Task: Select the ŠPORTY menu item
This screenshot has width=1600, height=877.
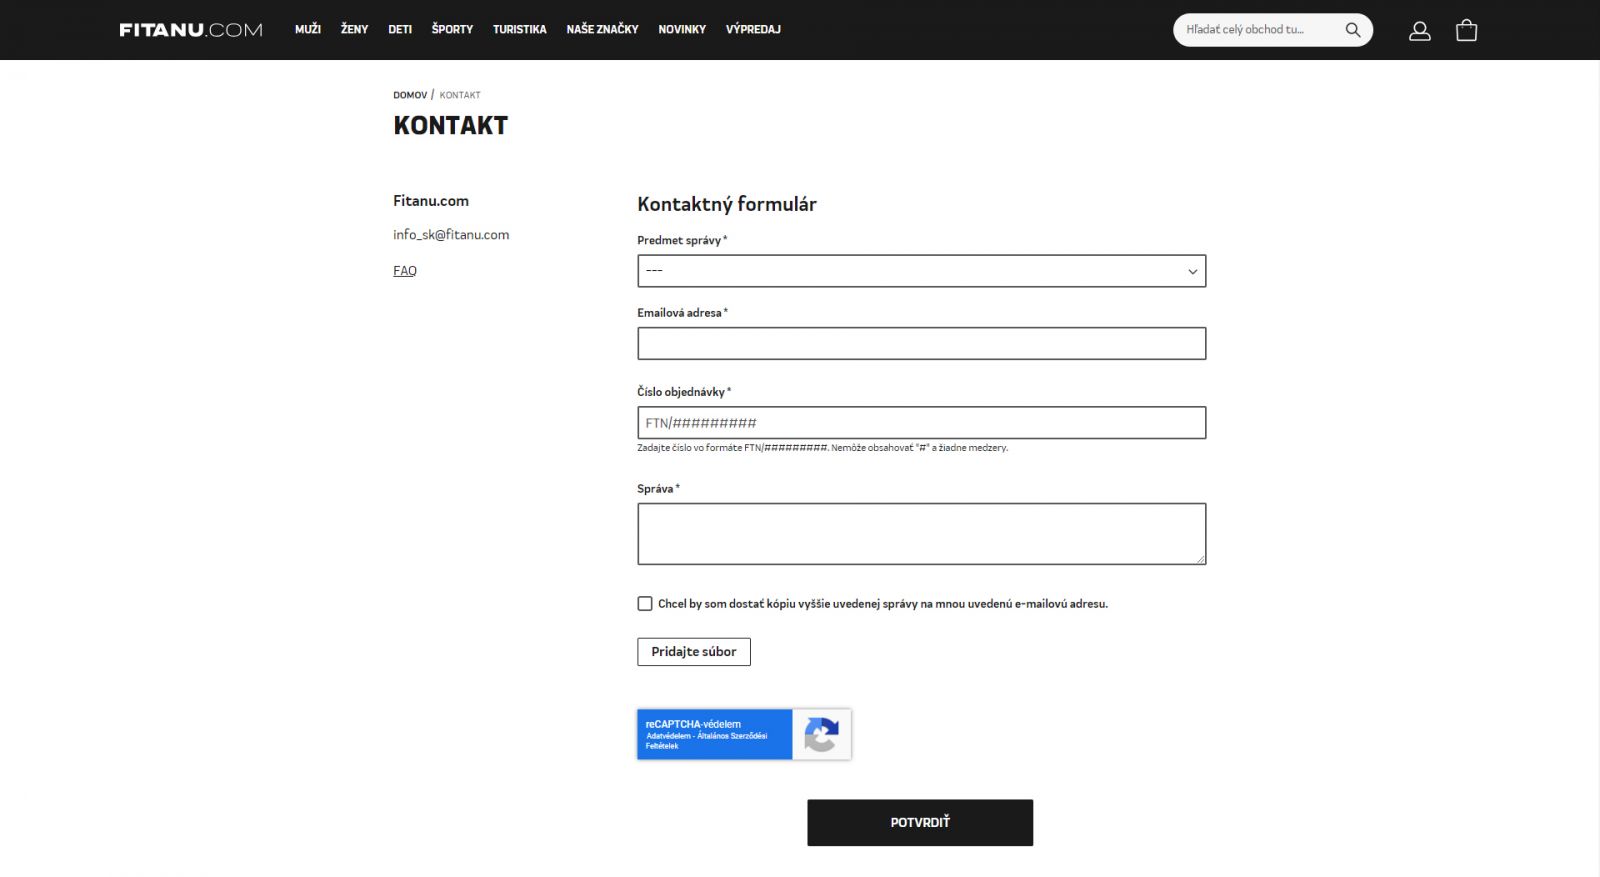Action: pos(452,30)
